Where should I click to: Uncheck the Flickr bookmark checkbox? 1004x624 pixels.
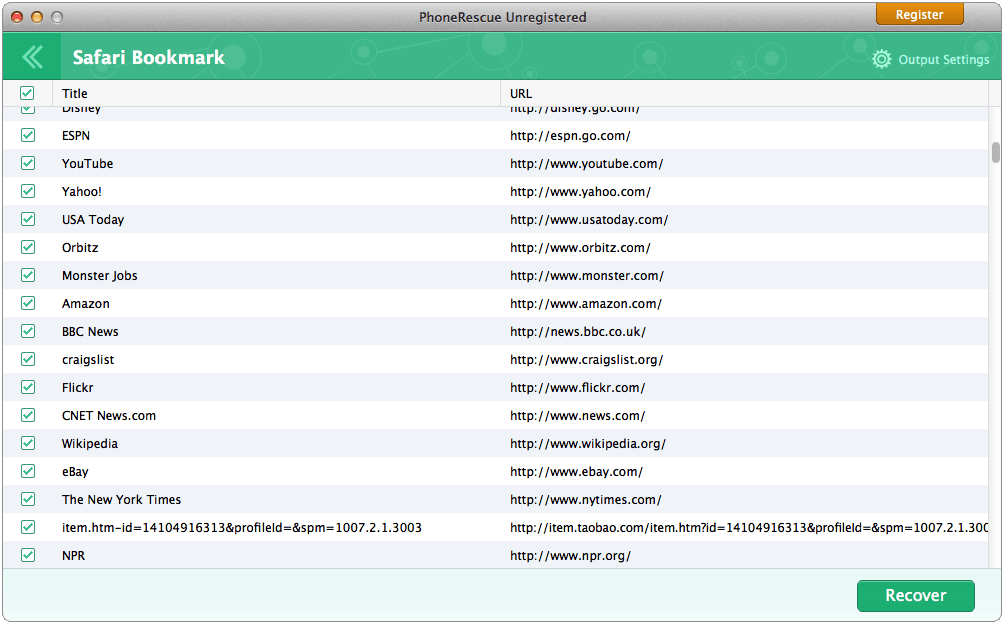28,387
